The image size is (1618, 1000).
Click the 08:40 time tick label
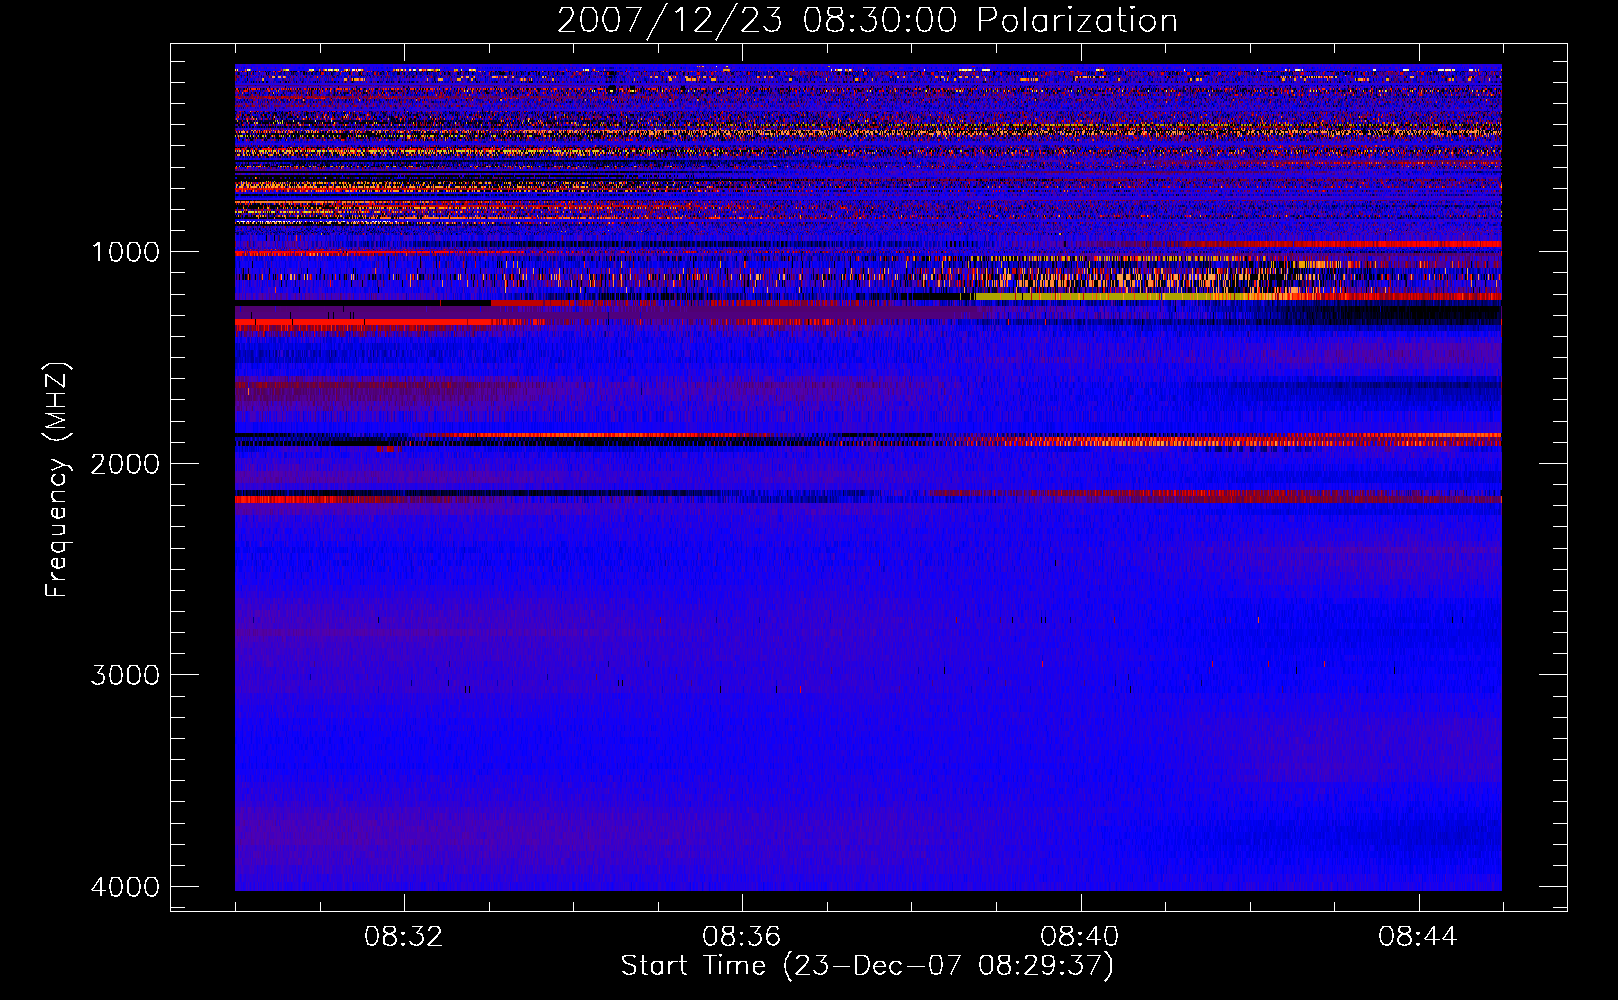pos(1080,936)
